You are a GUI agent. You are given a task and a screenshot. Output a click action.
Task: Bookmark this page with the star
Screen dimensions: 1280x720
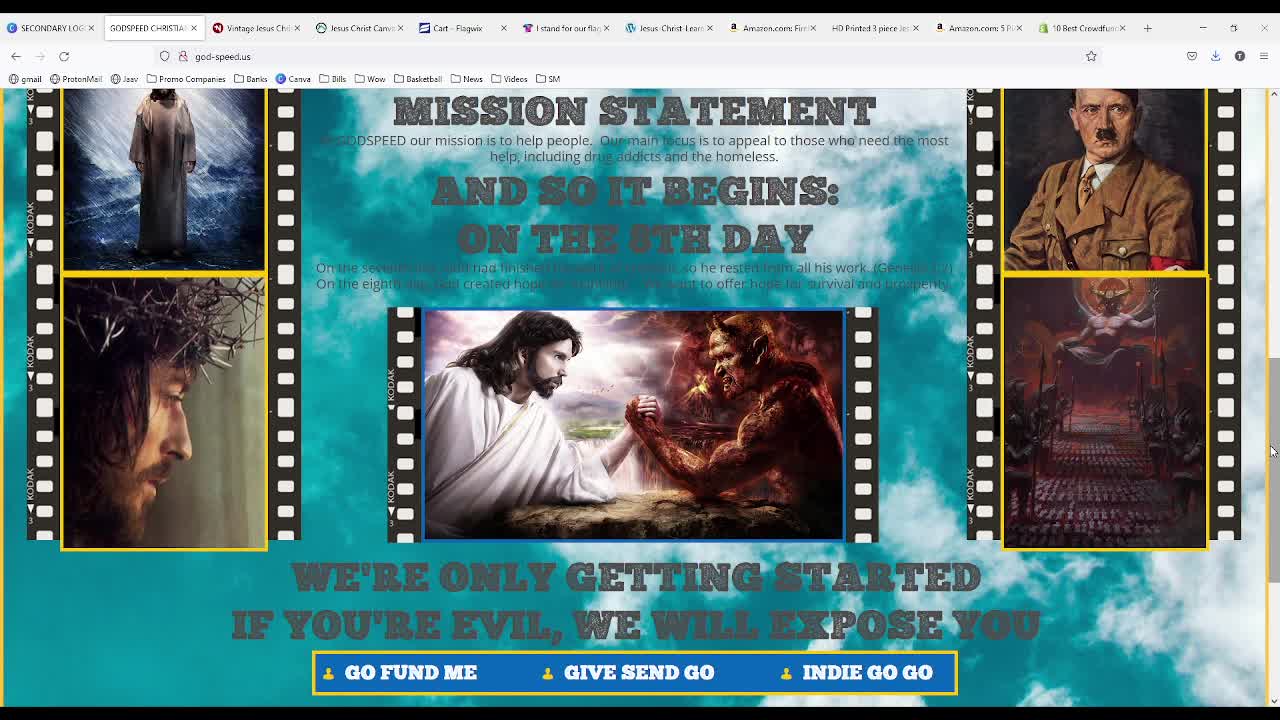pos(1091,56)
